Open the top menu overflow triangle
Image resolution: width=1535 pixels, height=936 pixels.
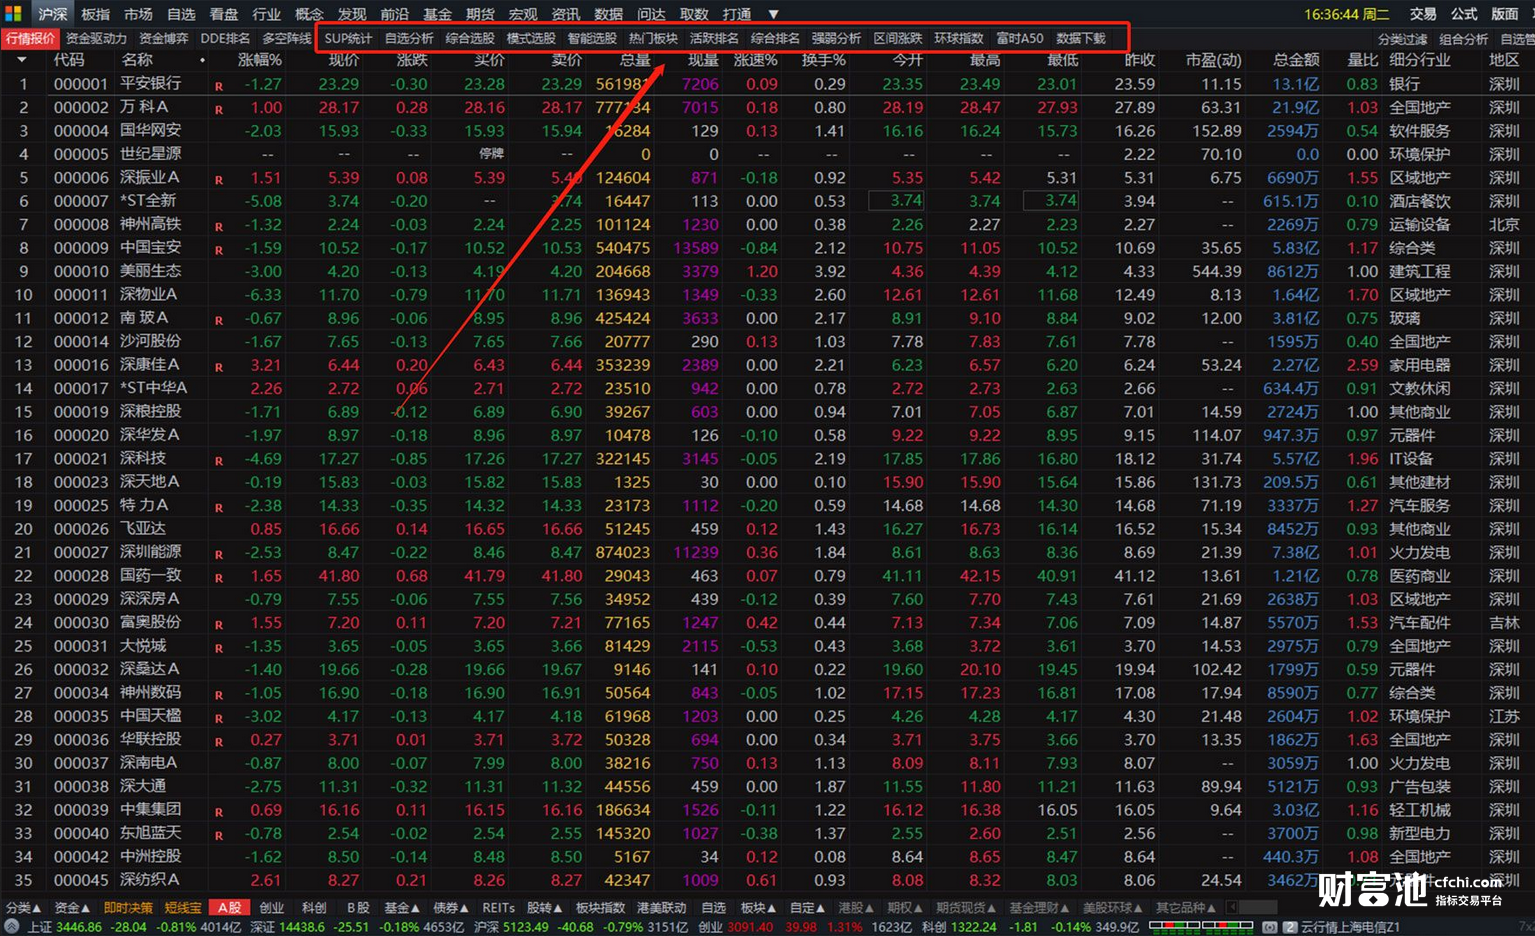pyautogui.click(x=773, y=14)
